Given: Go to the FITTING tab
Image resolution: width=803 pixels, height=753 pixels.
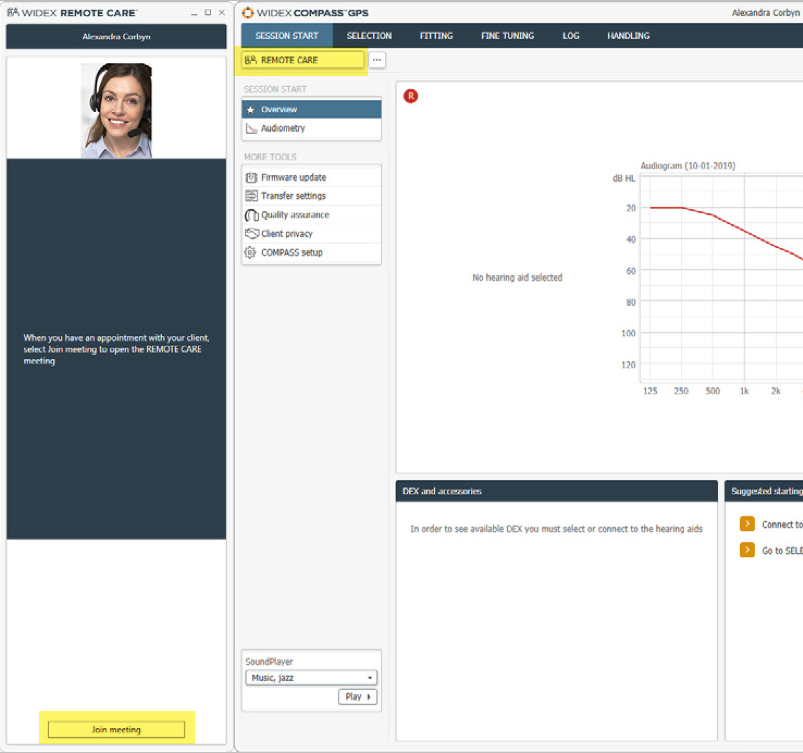Looking at the screenshot, I should pos(436,36).
